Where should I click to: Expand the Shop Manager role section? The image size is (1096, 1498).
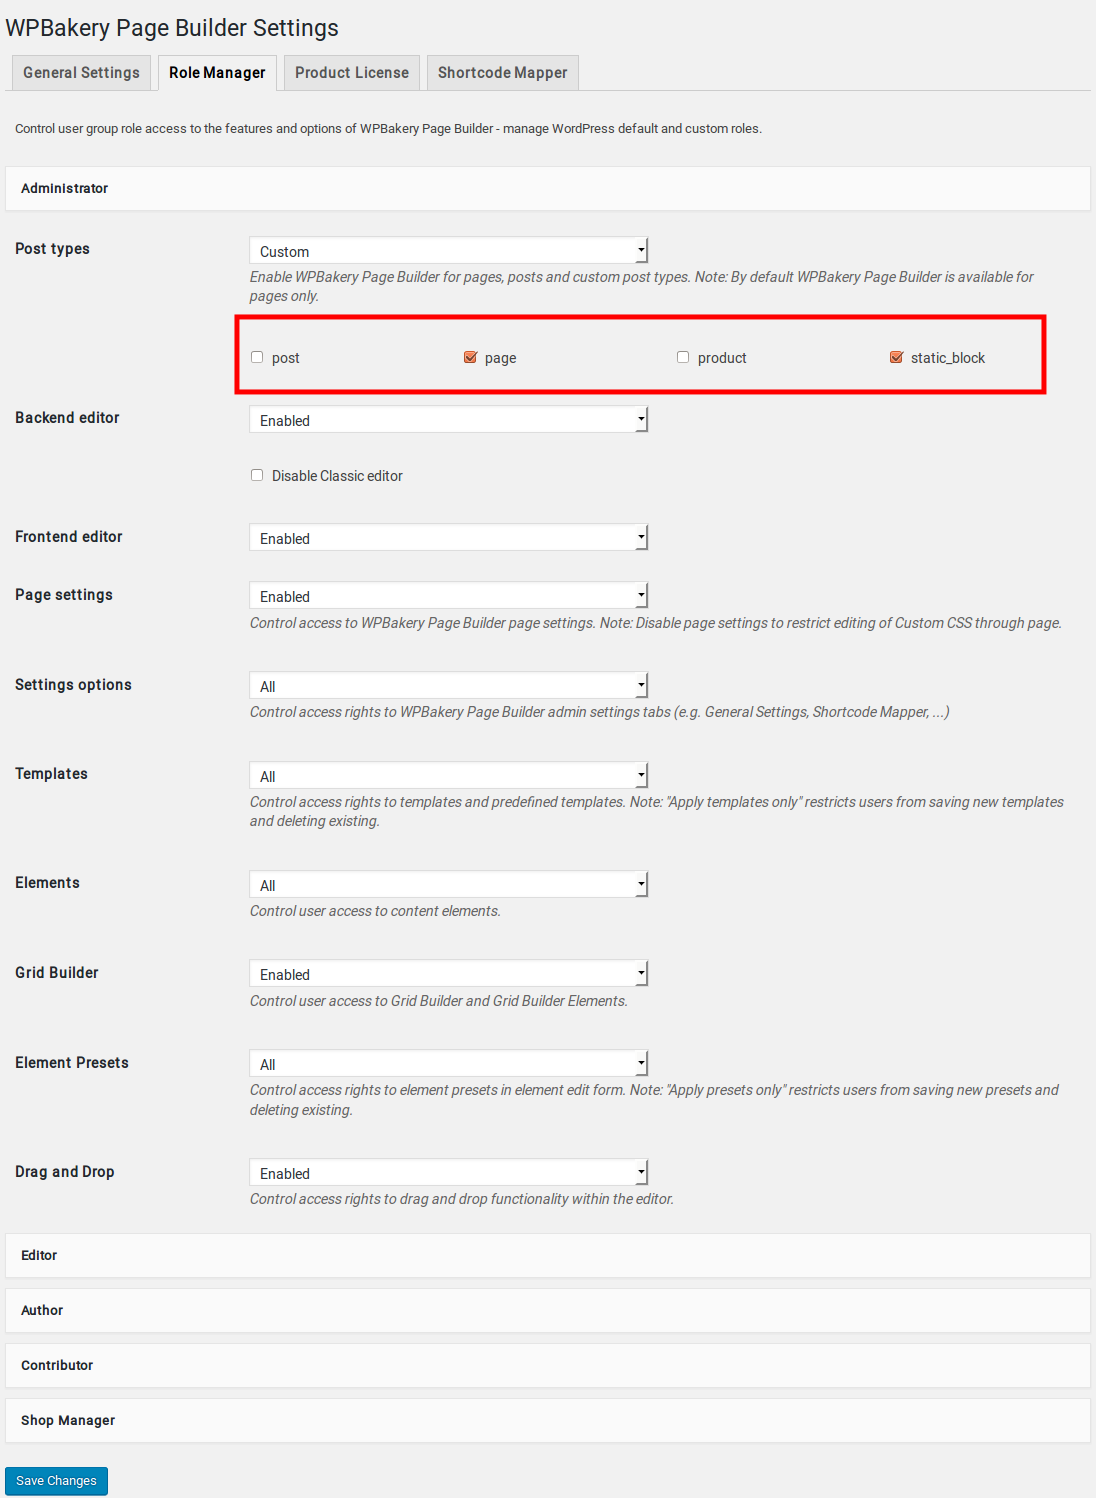coord(548,1420)
